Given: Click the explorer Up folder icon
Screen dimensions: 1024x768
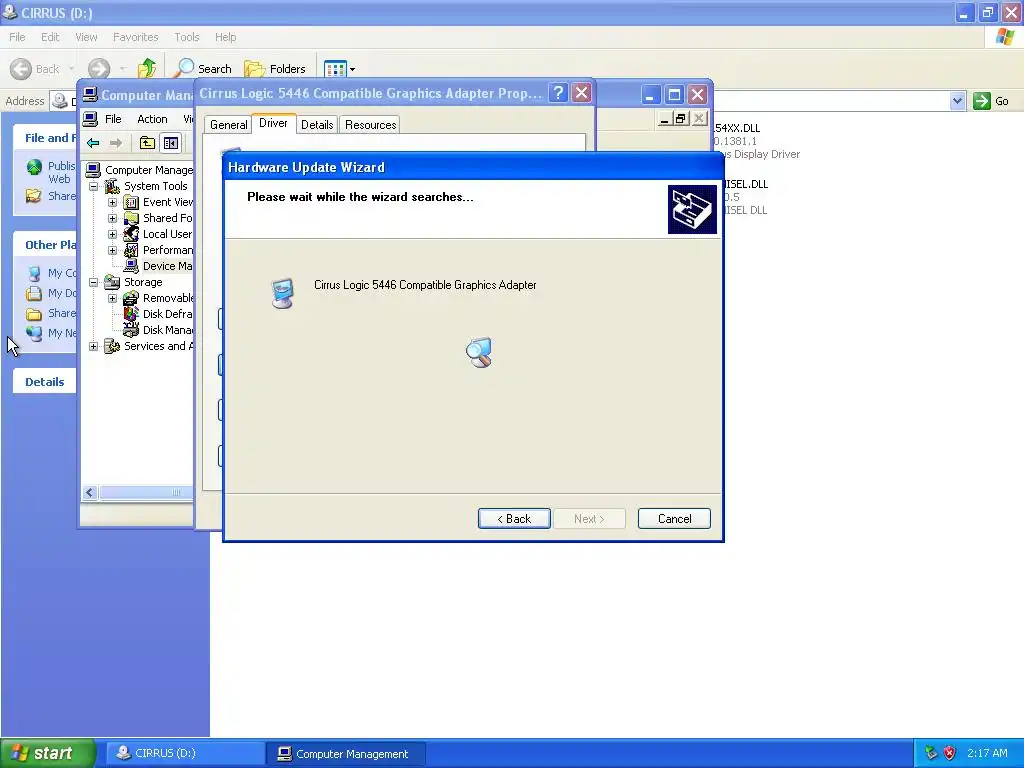Looking at the screenshot, I should (147, 69).
